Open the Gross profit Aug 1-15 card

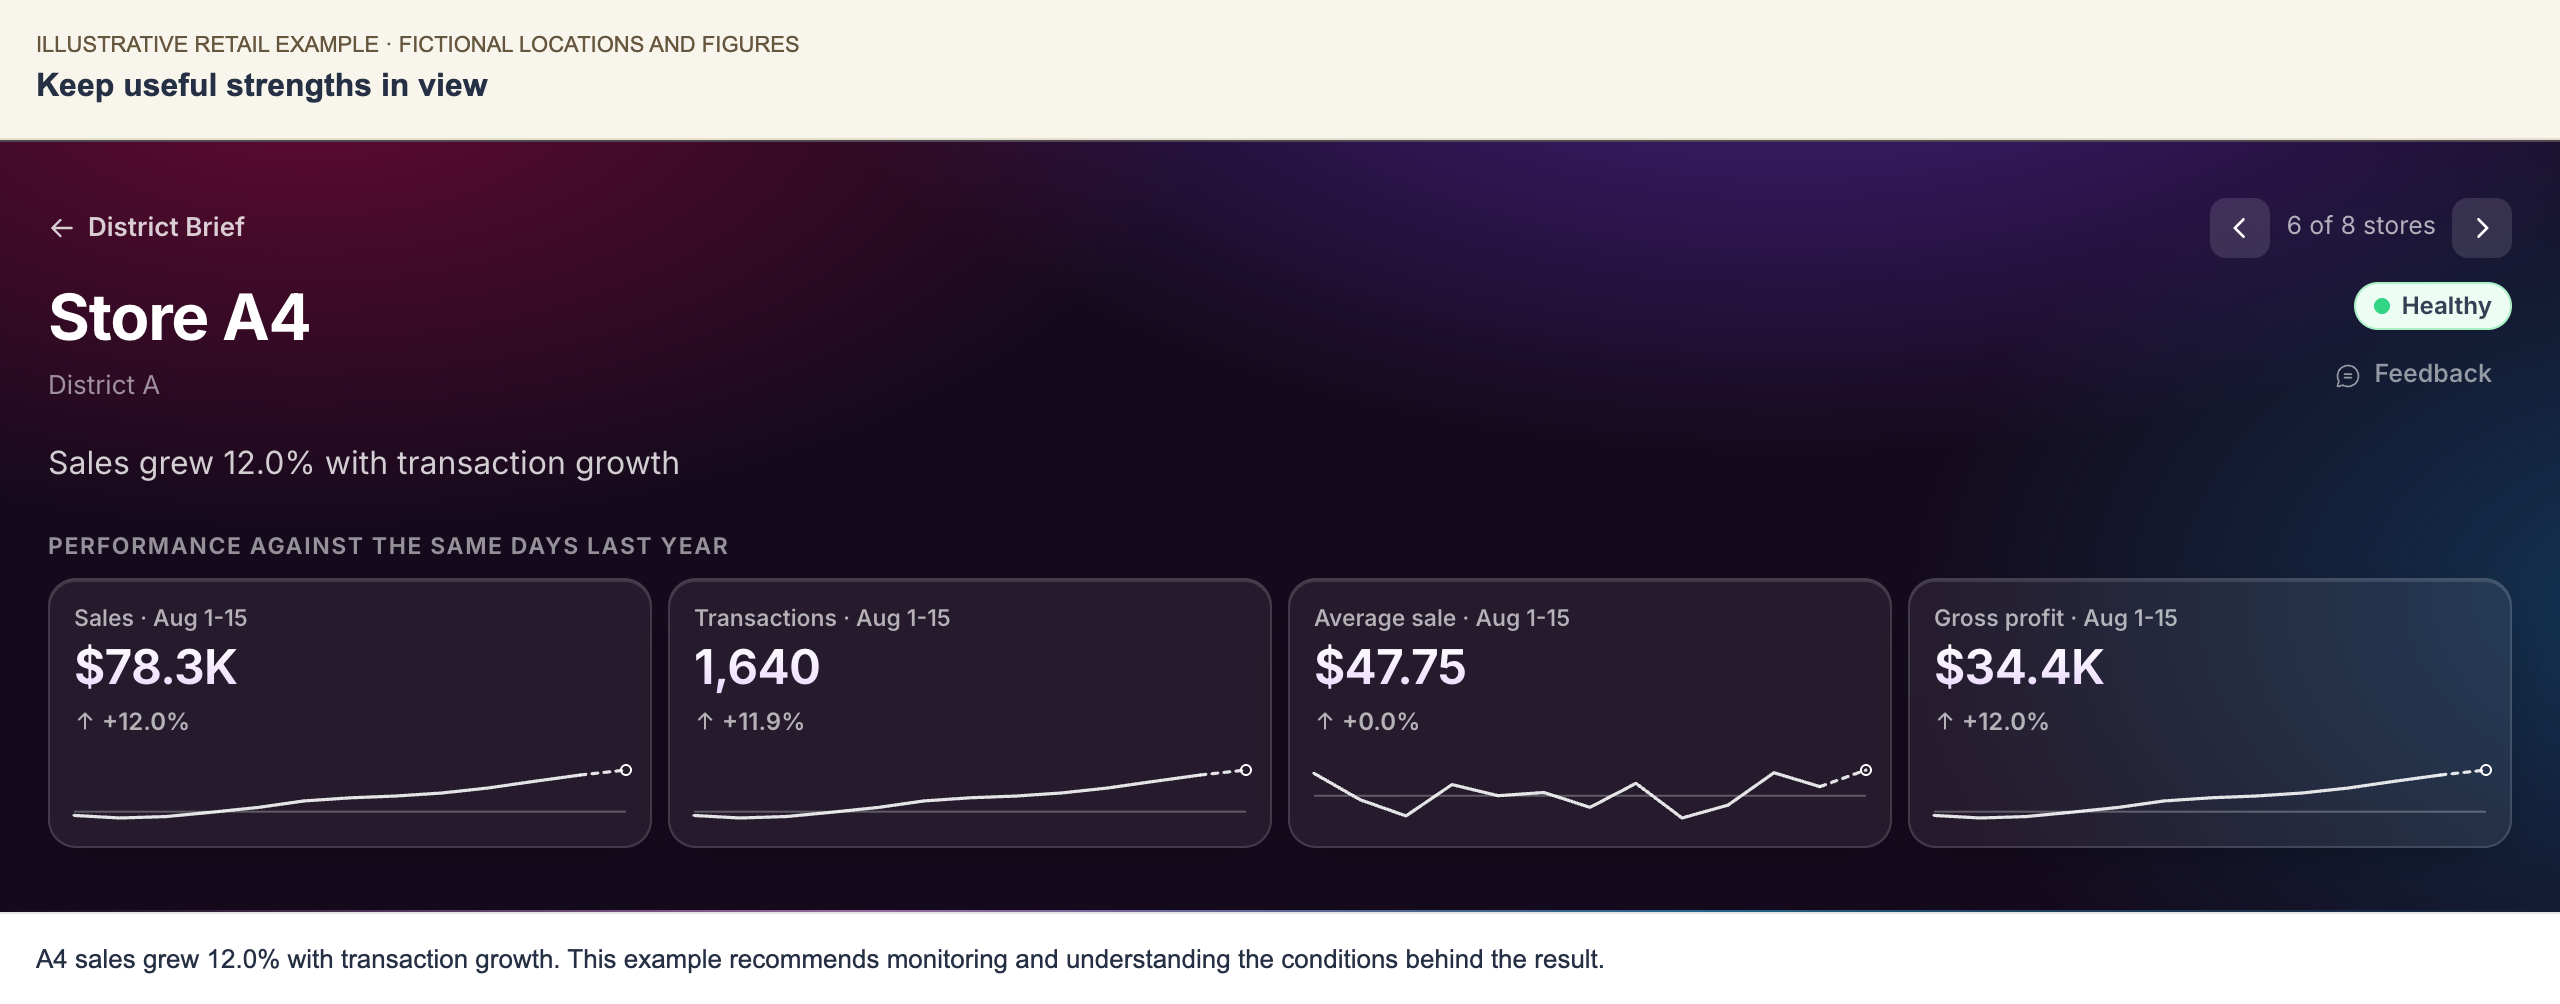click(x=2210, y=713)
